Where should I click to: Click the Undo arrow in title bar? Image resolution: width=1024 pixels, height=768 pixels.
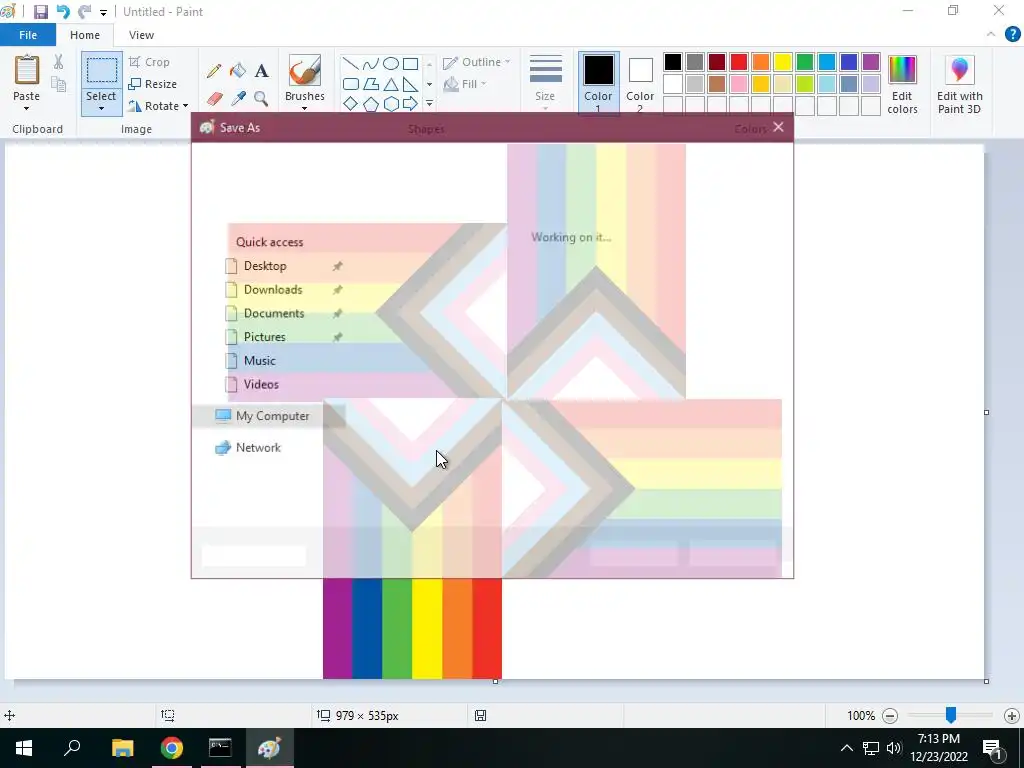click(63, 12)
